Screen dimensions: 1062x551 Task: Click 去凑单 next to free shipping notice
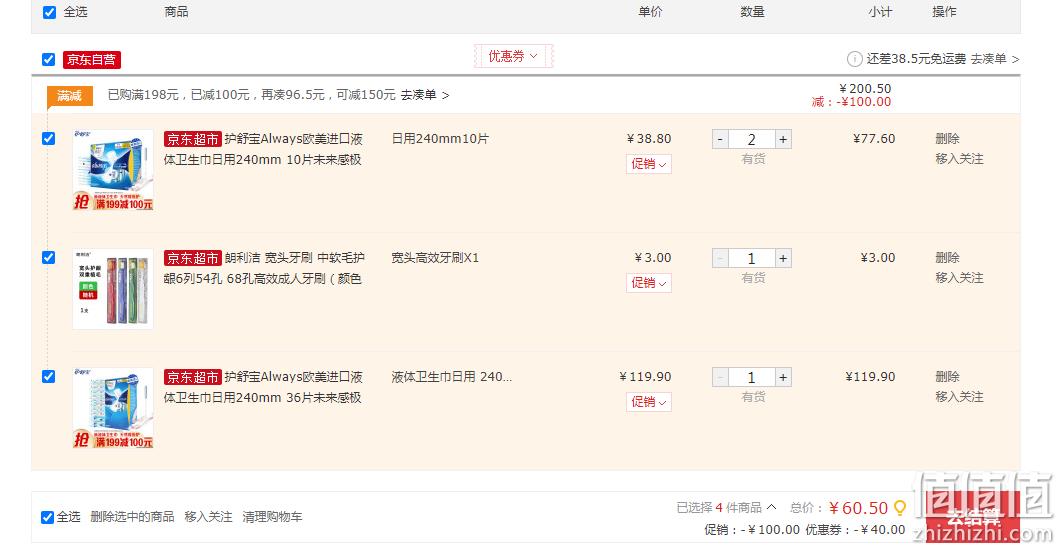click(x=994, y=60)
